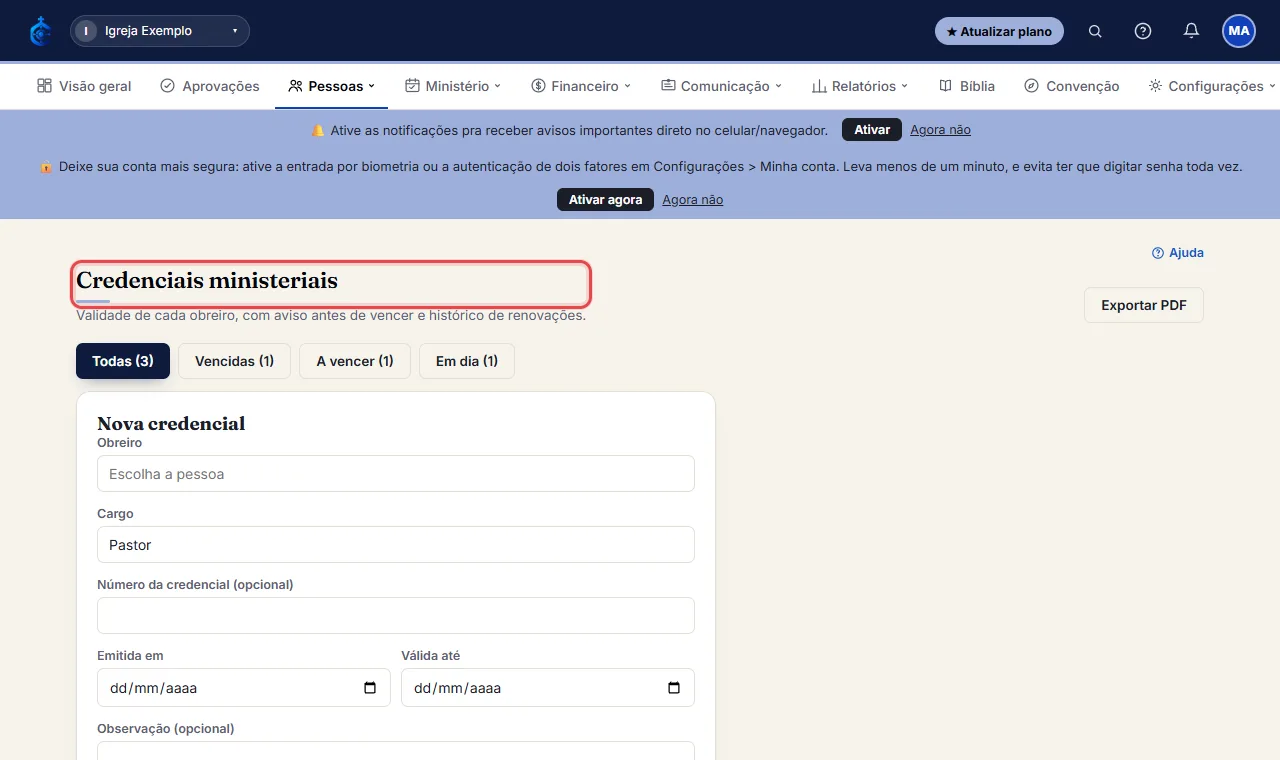Screen dimensions: 1280x760
Task: Expand the Configurações menu
Action: (x=1212, y=86)
